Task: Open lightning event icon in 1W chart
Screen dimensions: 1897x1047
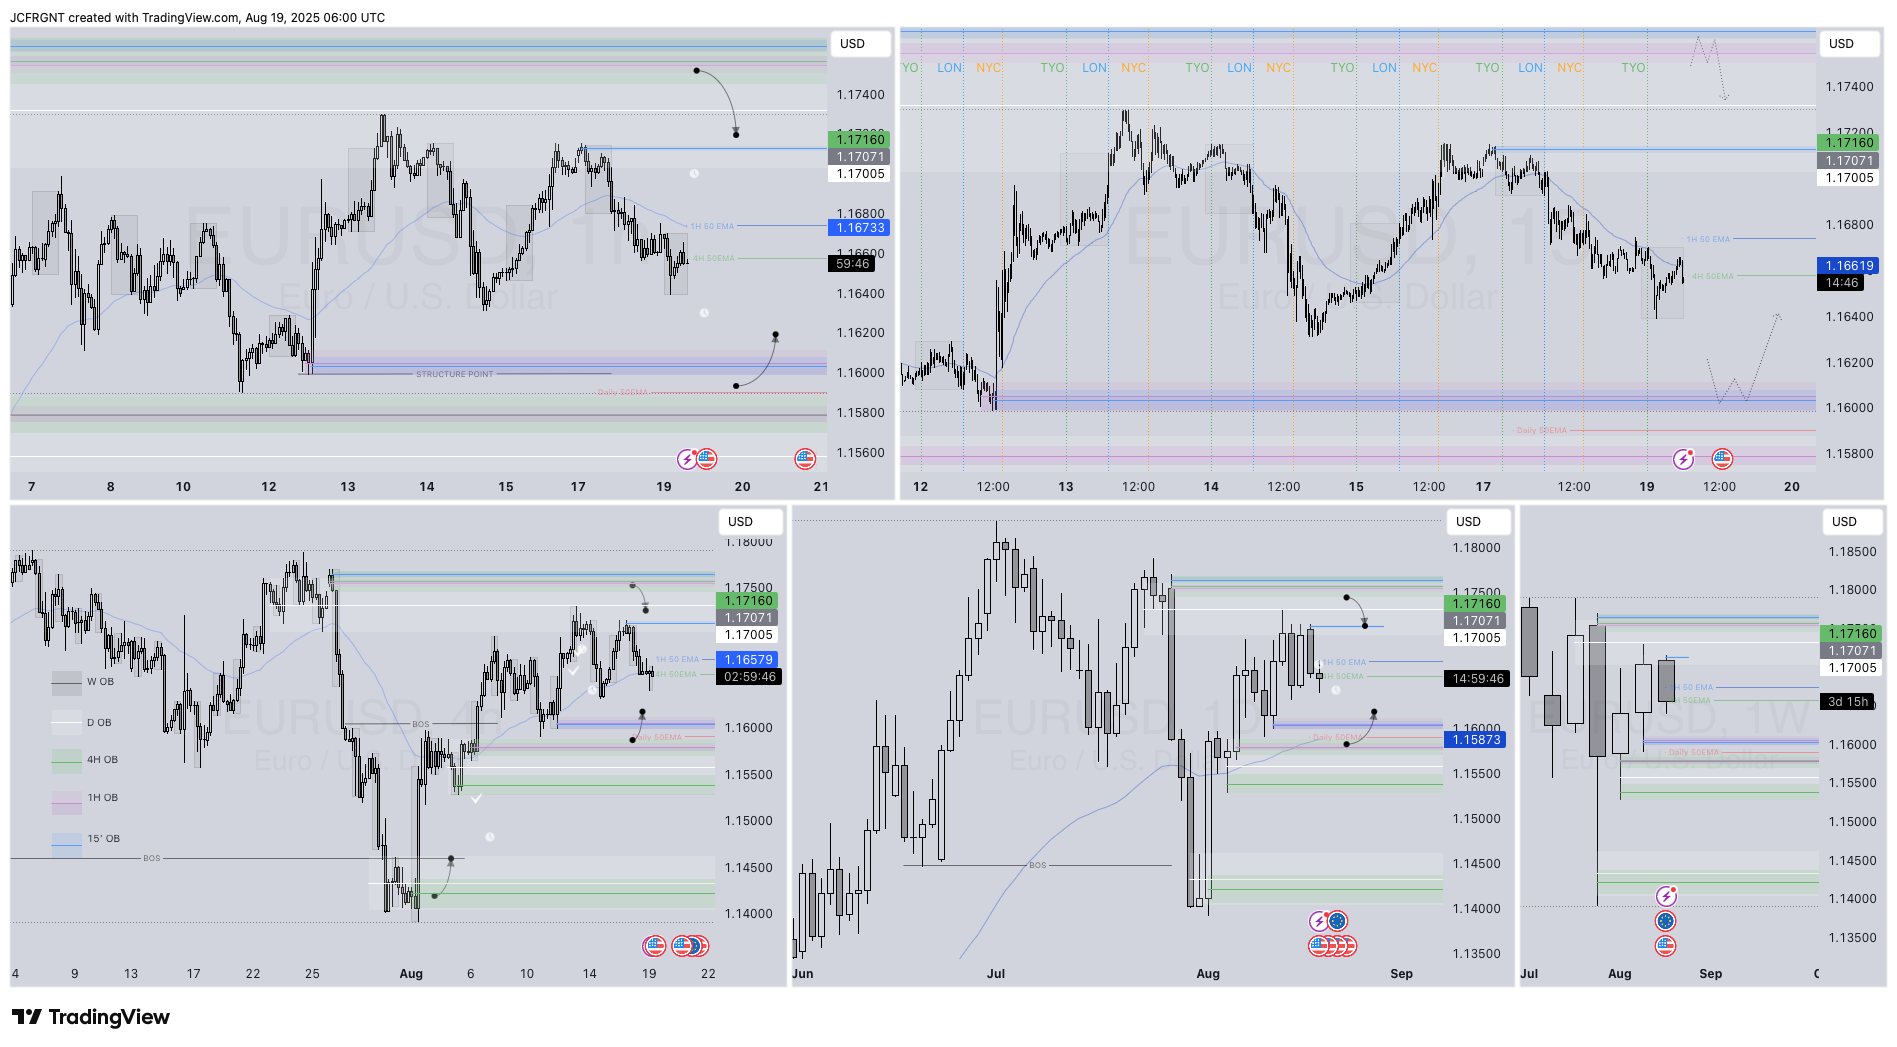Action: point(1666,896)
